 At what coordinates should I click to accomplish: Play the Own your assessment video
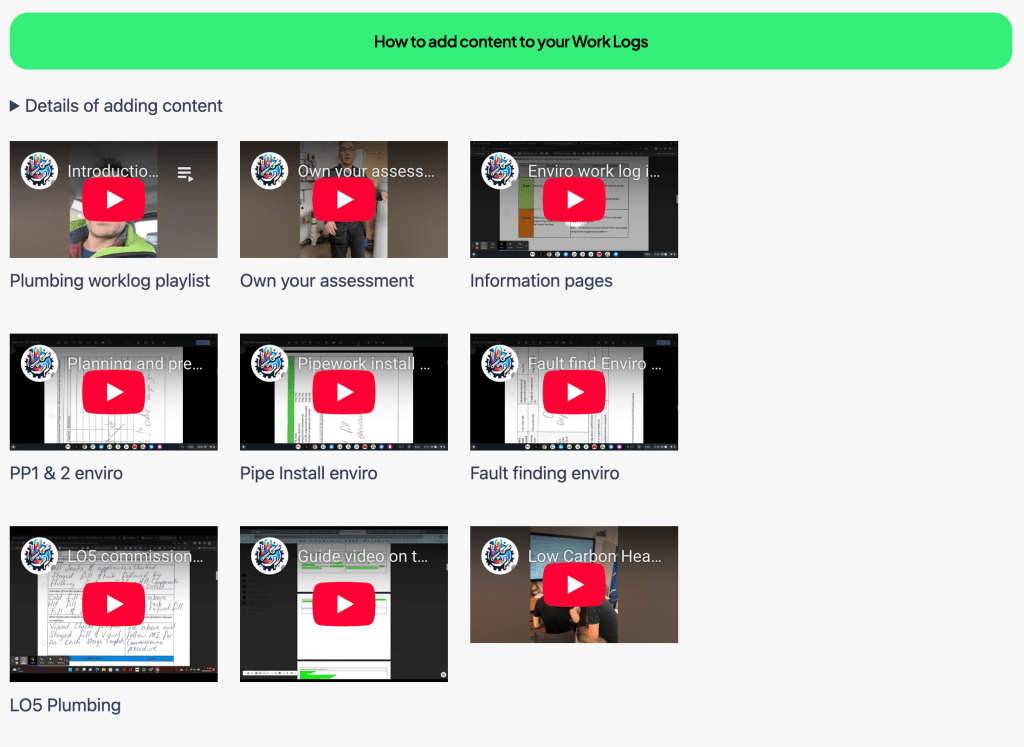[x=344, y=200]
